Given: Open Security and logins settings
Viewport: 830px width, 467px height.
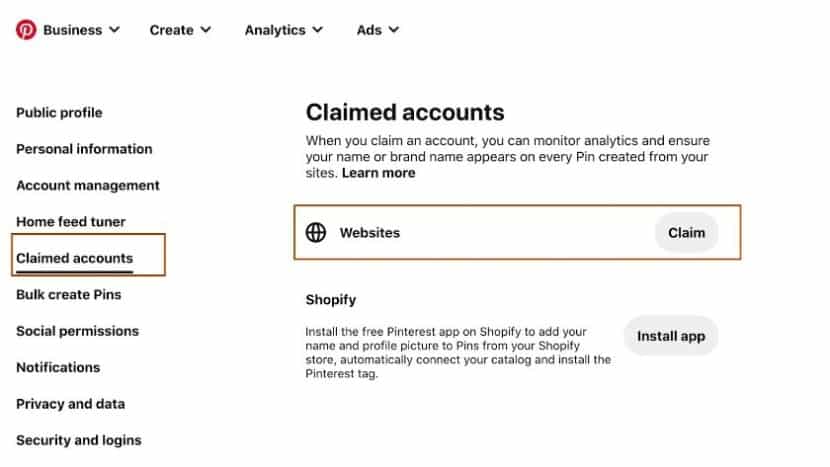Looking at the screenshot, I should tap(78, 440).
